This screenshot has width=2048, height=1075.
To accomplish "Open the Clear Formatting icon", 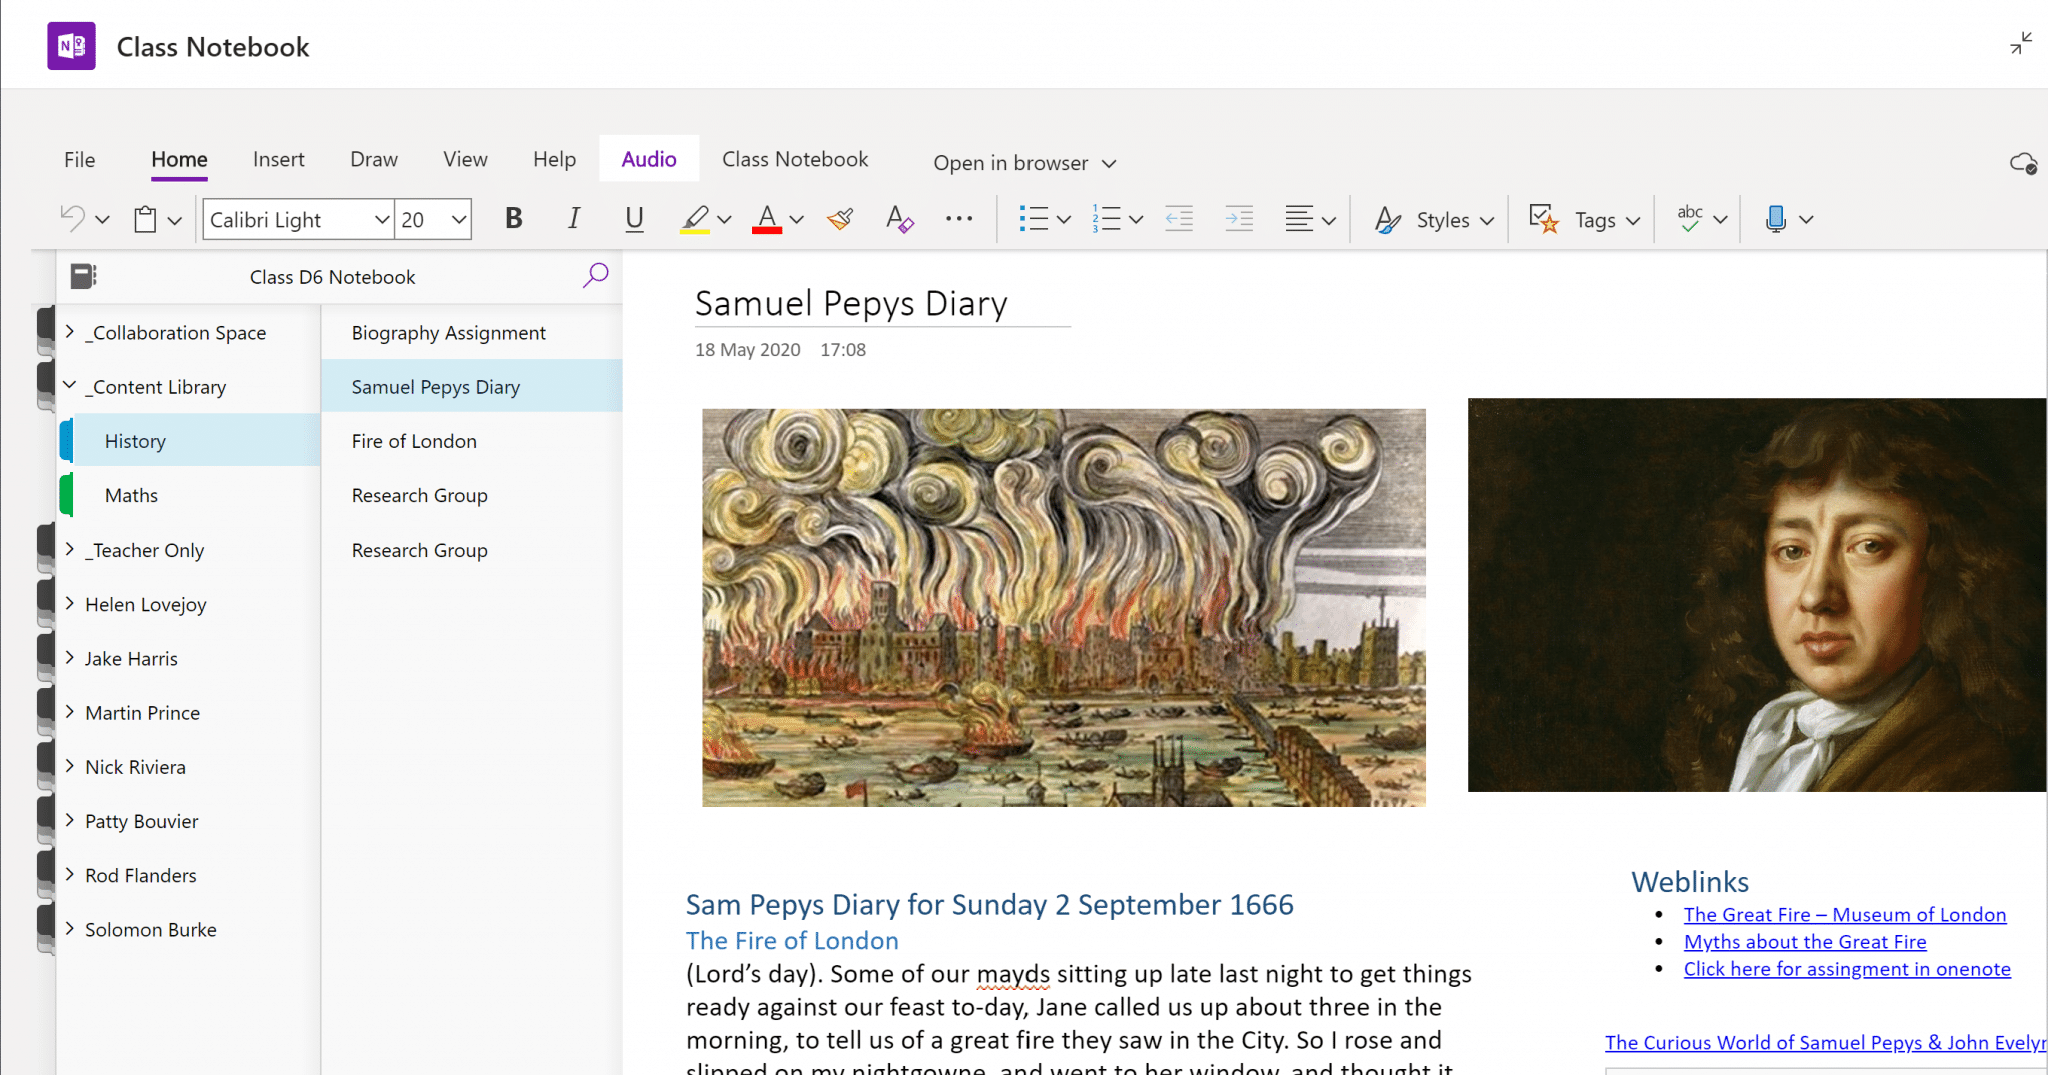I will [899, 218].
